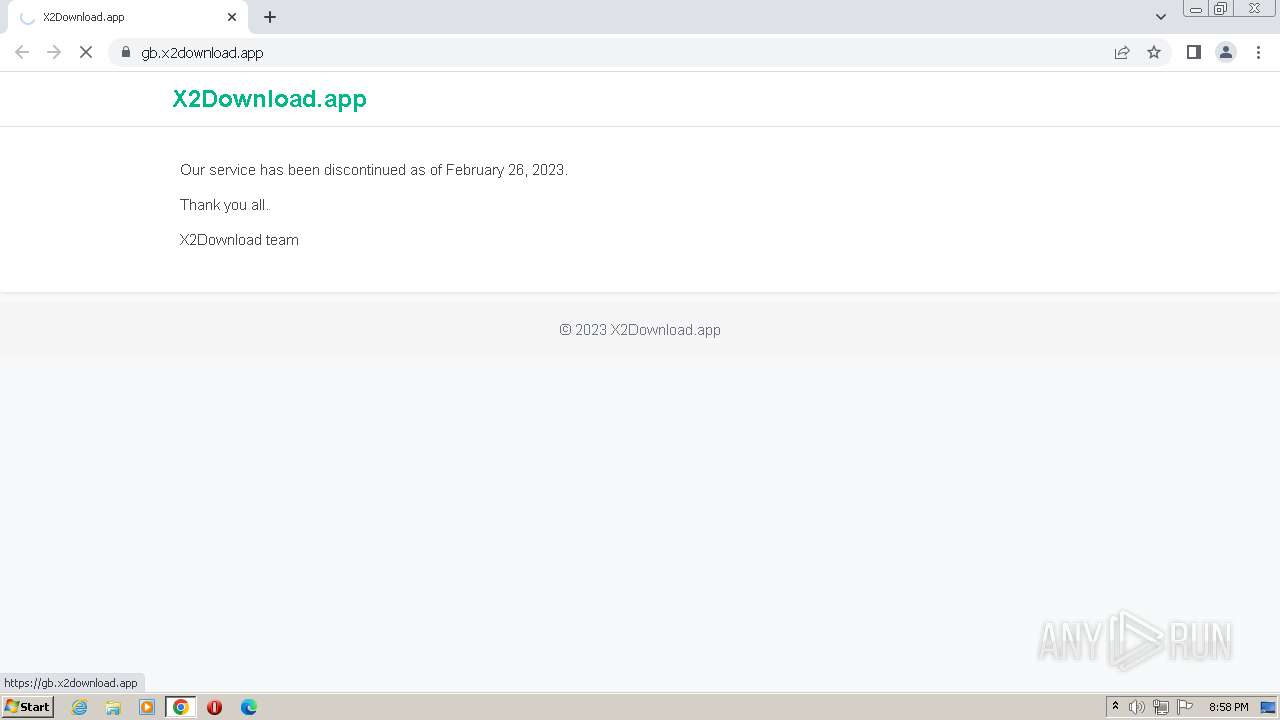Screen dimensions: 1280x720
Task: Open a new tab with the plus button
Action: click(270, 17)
